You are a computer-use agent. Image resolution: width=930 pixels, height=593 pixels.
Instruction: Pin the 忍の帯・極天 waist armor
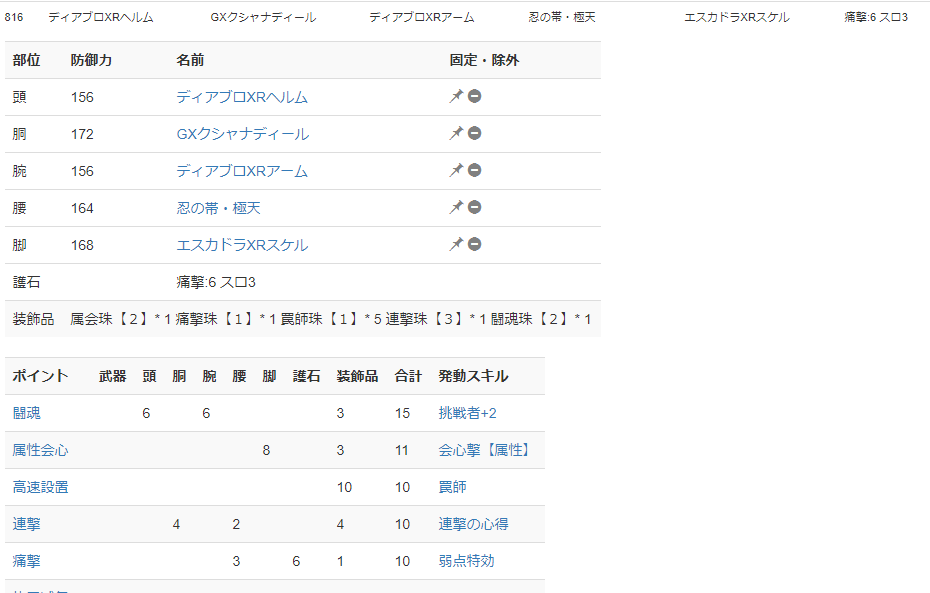coord(456,207)
